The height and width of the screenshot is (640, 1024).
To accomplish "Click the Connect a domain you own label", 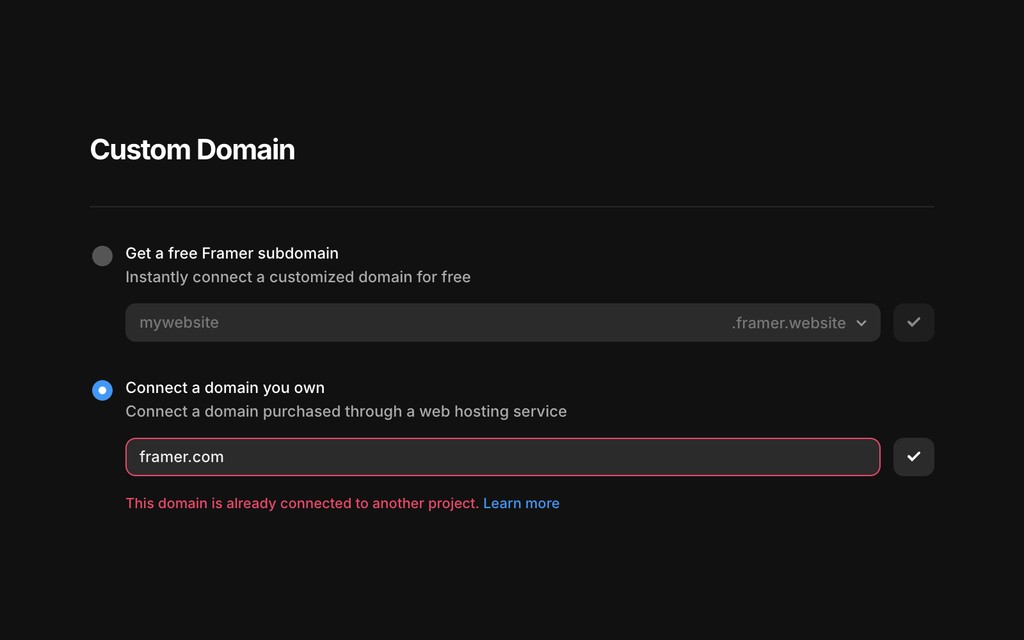I will point(225,387).
